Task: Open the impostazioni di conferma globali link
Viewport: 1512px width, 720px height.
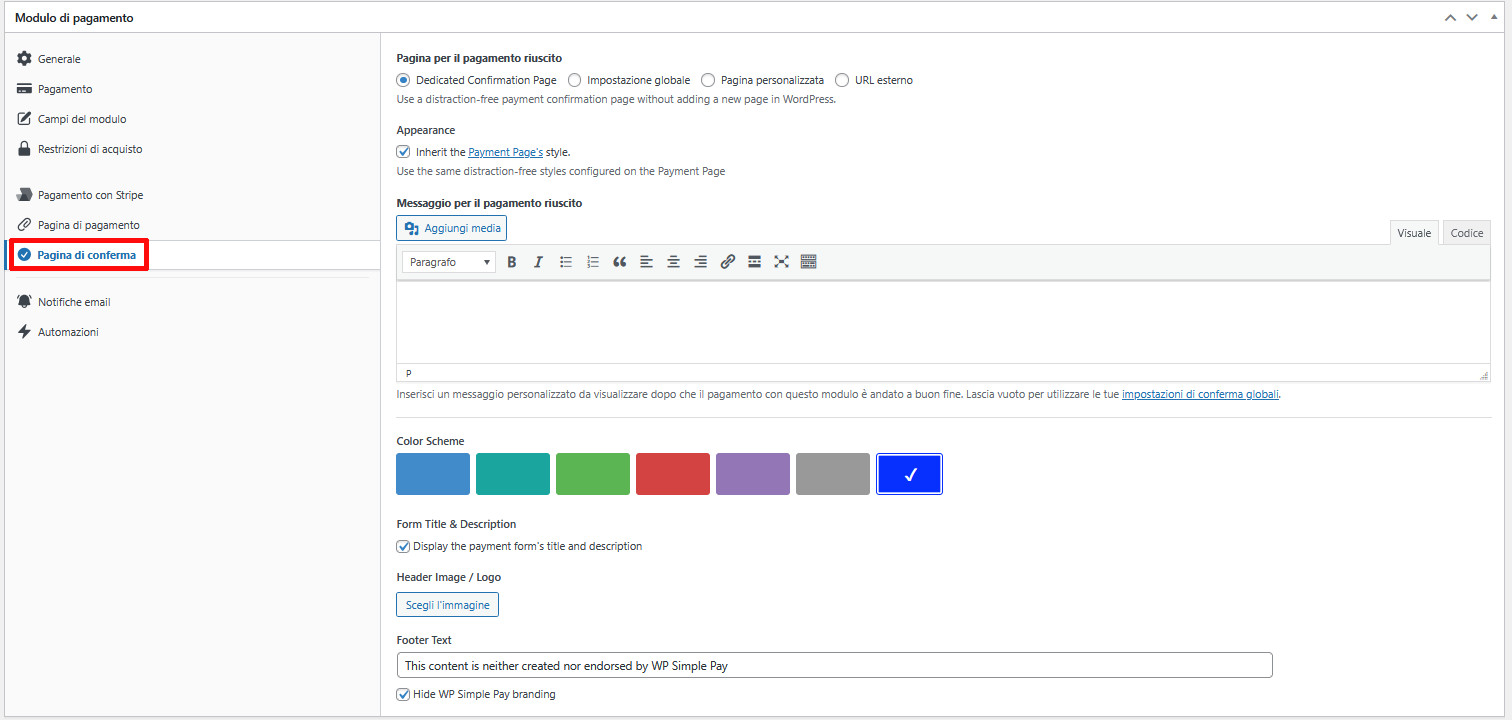Action: (1199, 393)
